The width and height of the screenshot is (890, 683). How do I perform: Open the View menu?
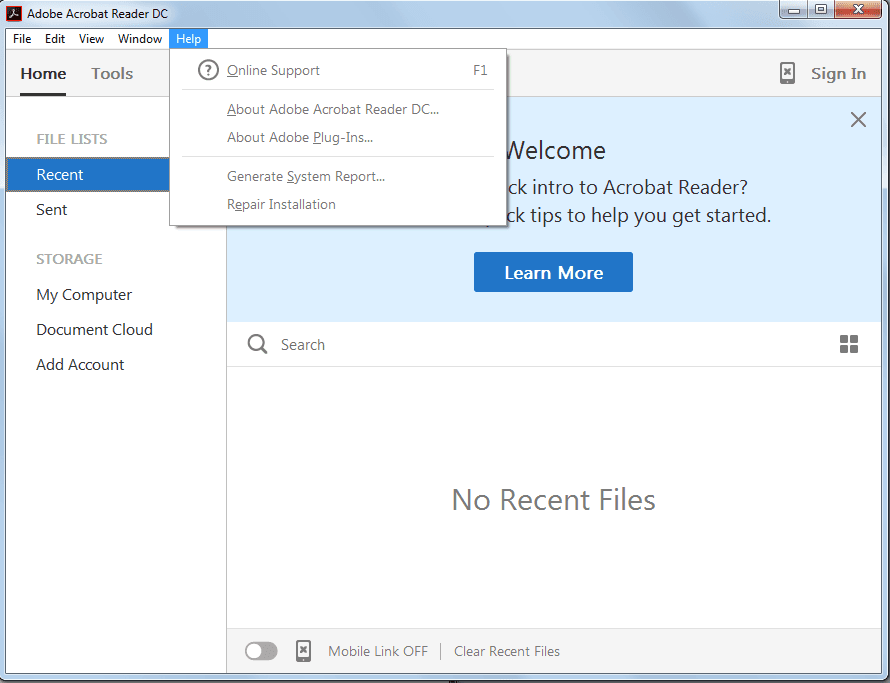91,39
